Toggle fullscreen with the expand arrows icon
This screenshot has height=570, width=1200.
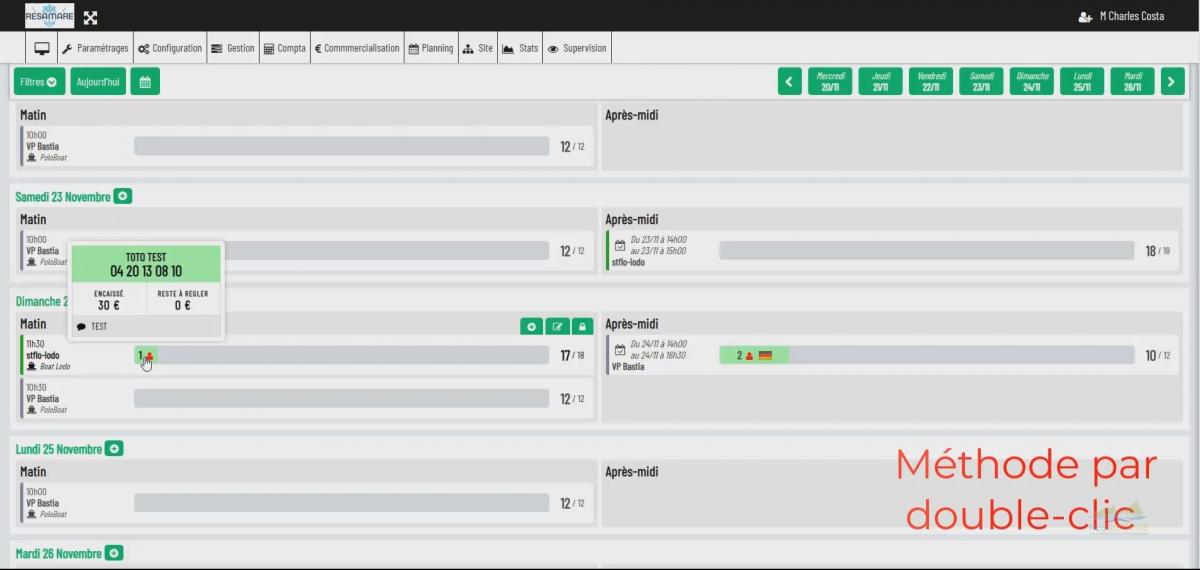point(90,17)
